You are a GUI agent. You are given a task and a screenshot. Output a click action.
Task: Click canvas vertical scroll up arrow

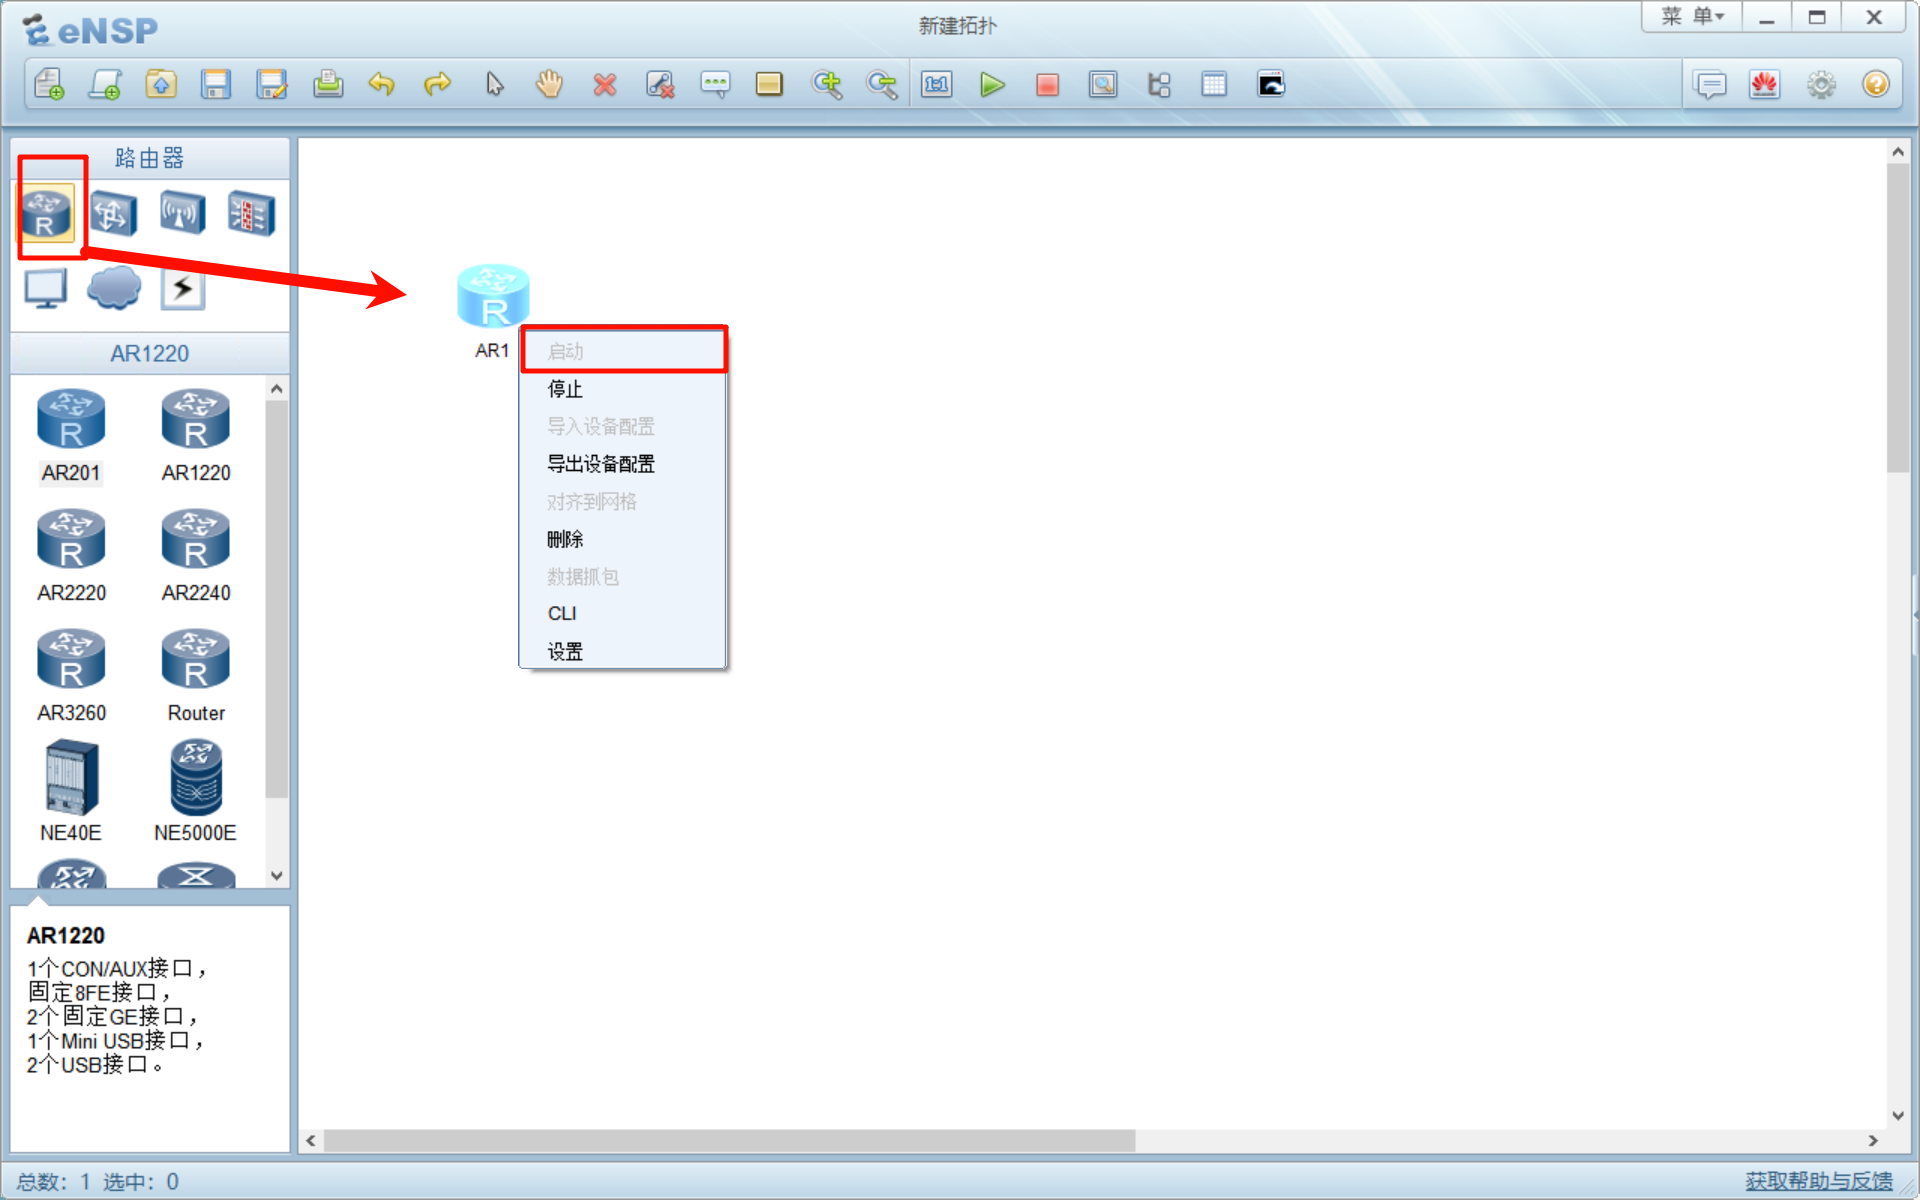pos(1898,152)
